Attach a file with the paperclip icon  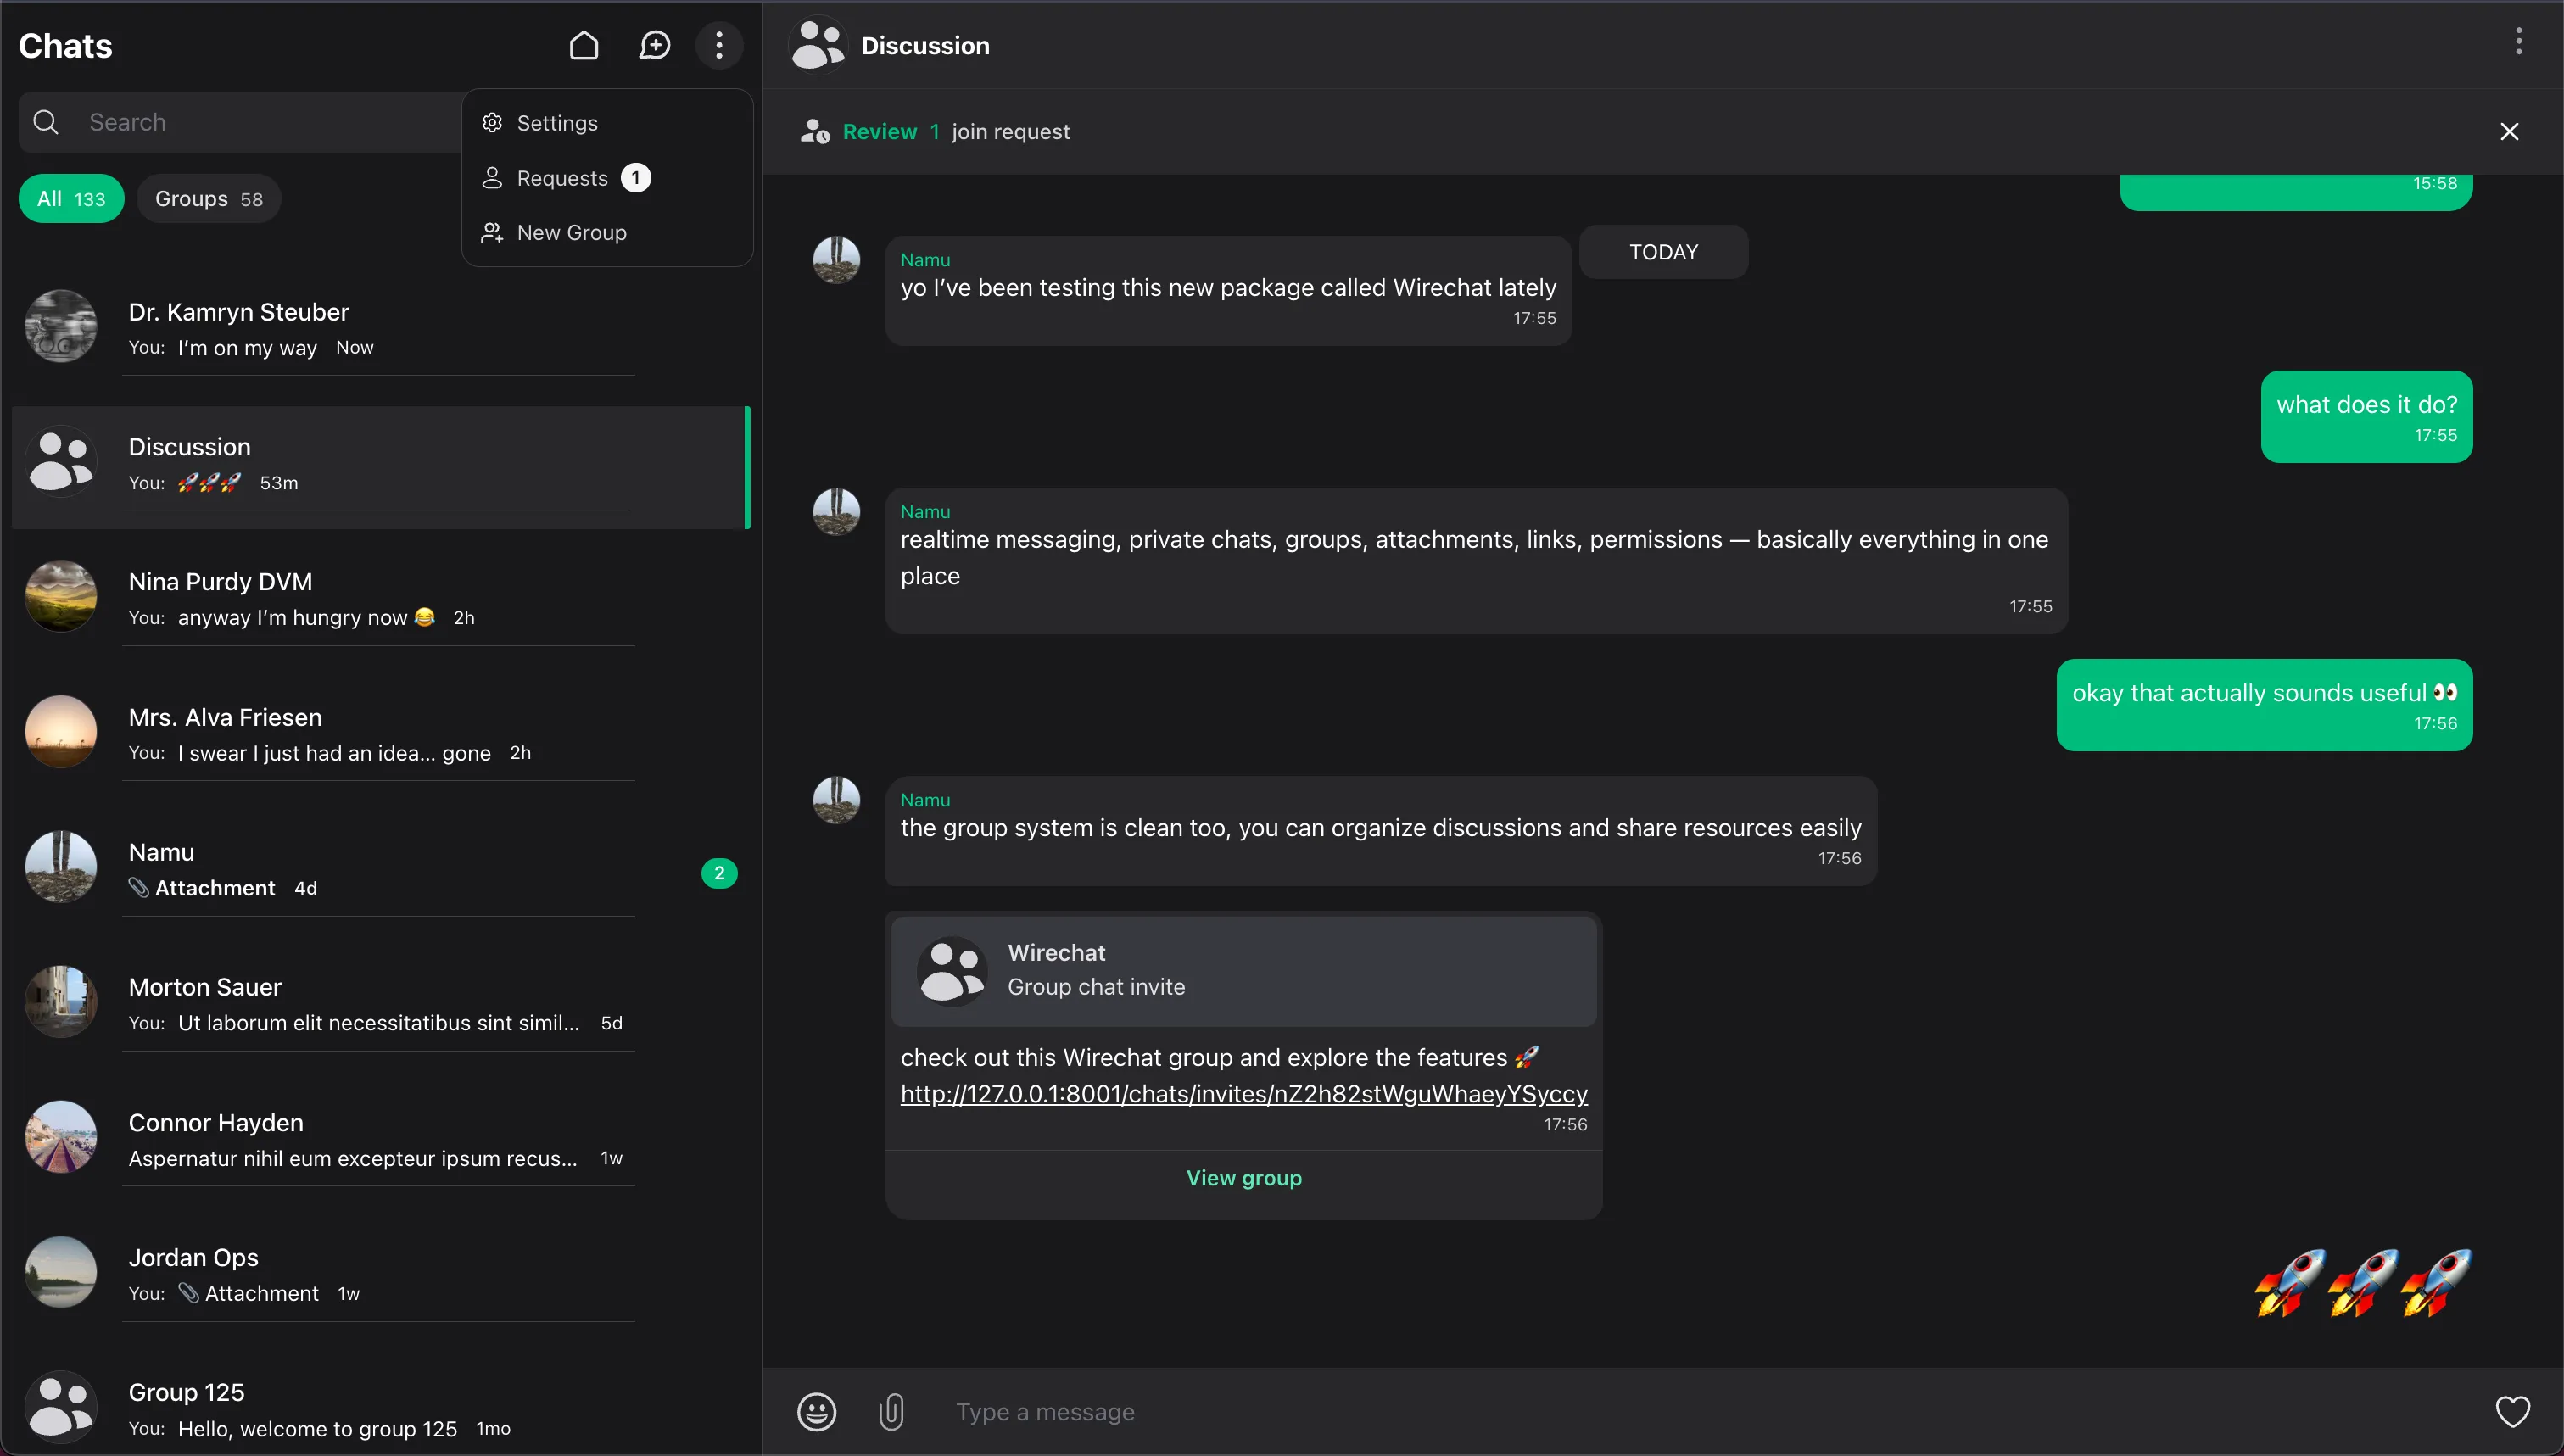click(891, 1411)
